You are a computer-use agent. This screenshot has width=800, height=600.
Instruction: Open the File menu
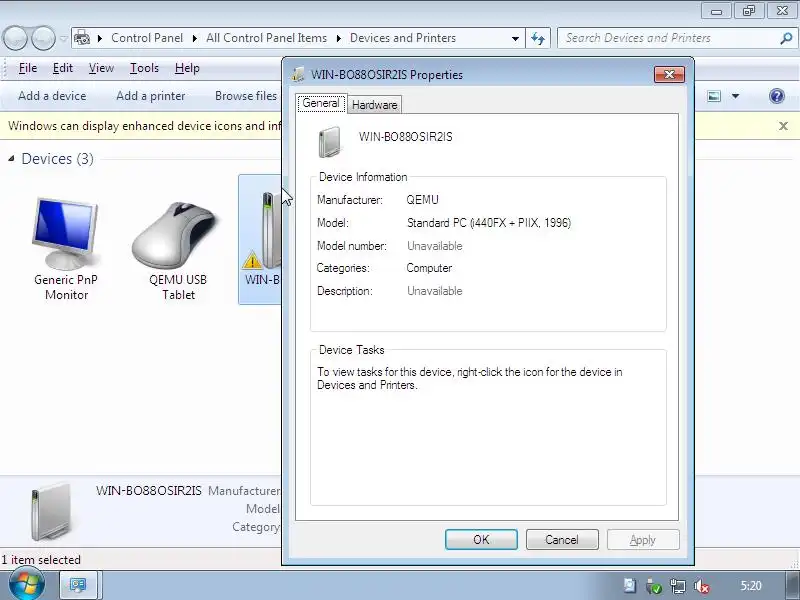(x=28, y=68)
